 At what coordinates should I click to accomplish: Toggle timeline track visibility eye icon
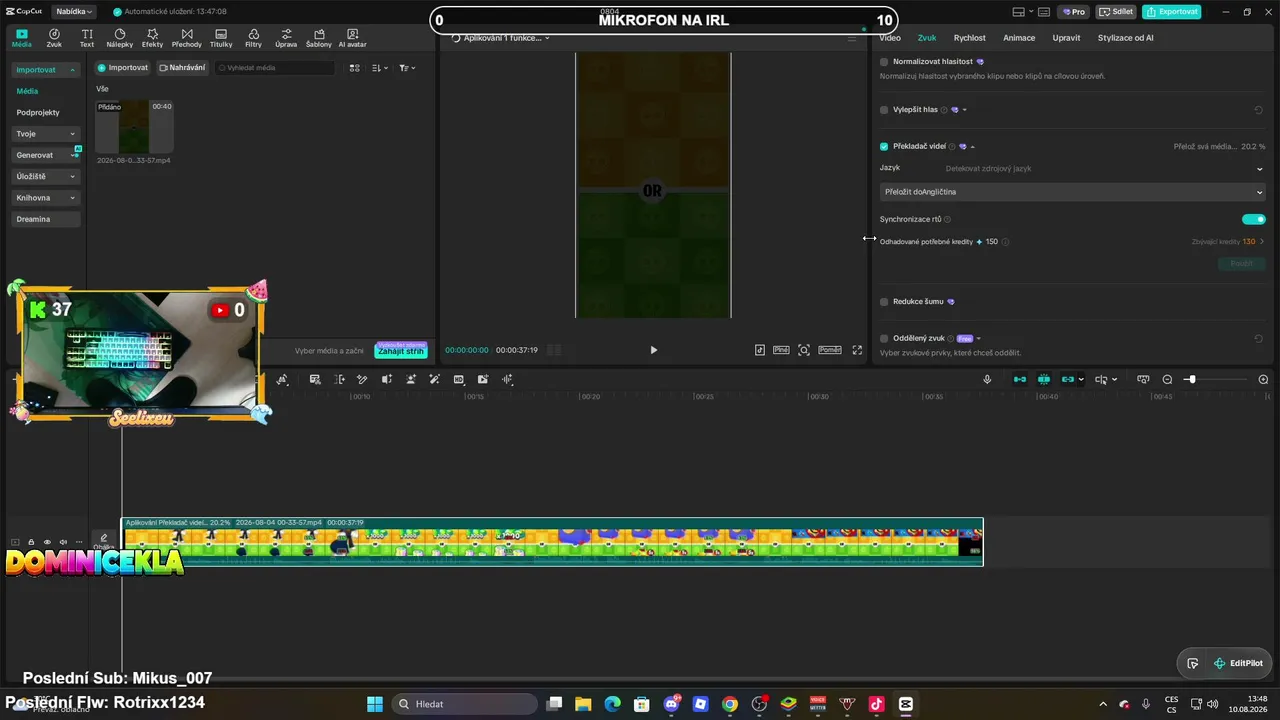47,542
